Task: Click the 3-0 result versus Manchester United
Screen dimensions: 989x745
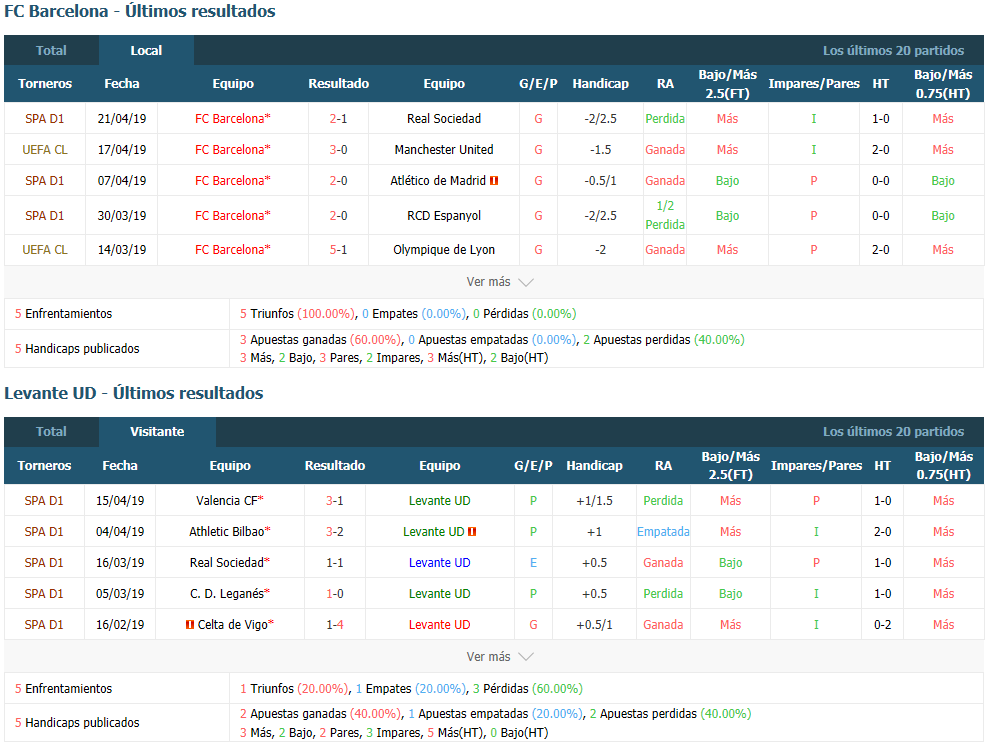Action: [x=338, y=150]
